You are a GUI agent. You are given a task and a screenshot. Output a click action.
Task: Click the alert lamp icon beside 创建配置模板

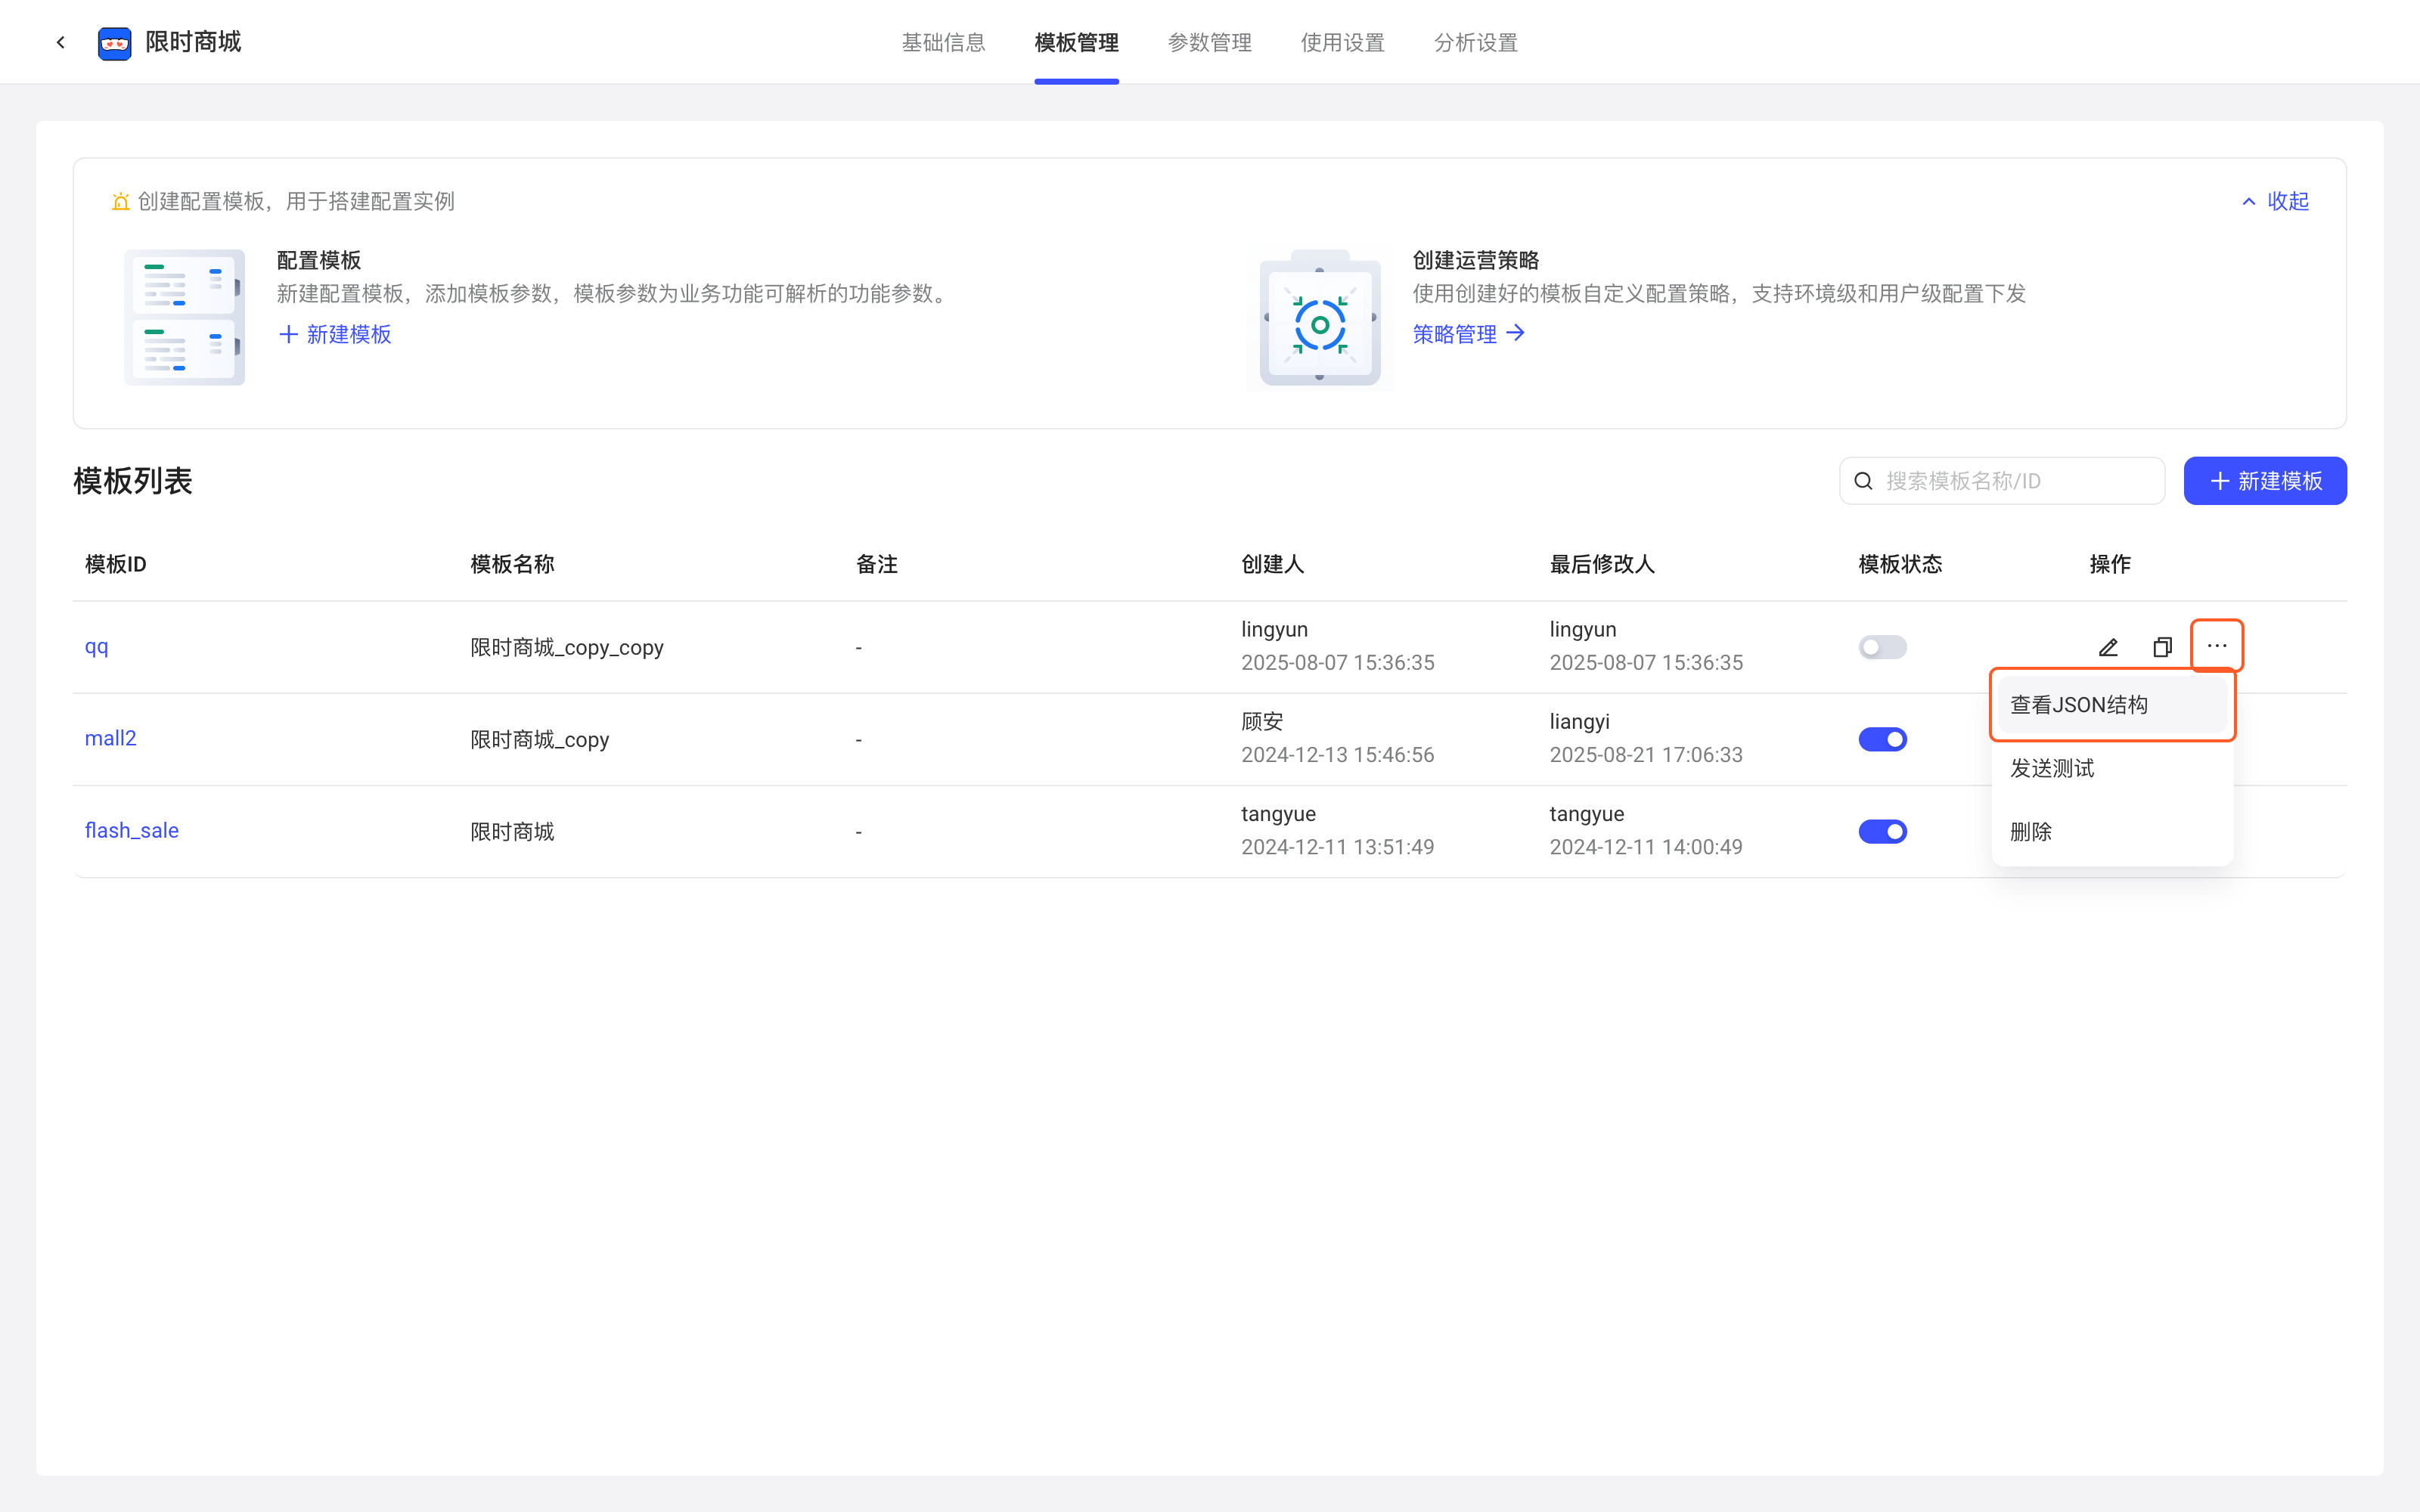click(121, 201)
